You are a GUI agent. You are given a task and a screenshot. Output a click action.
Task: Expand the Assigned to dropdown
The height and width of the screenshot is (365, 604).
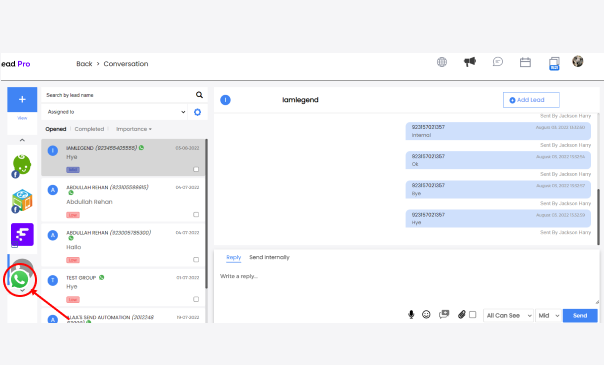tap(114, 112)
